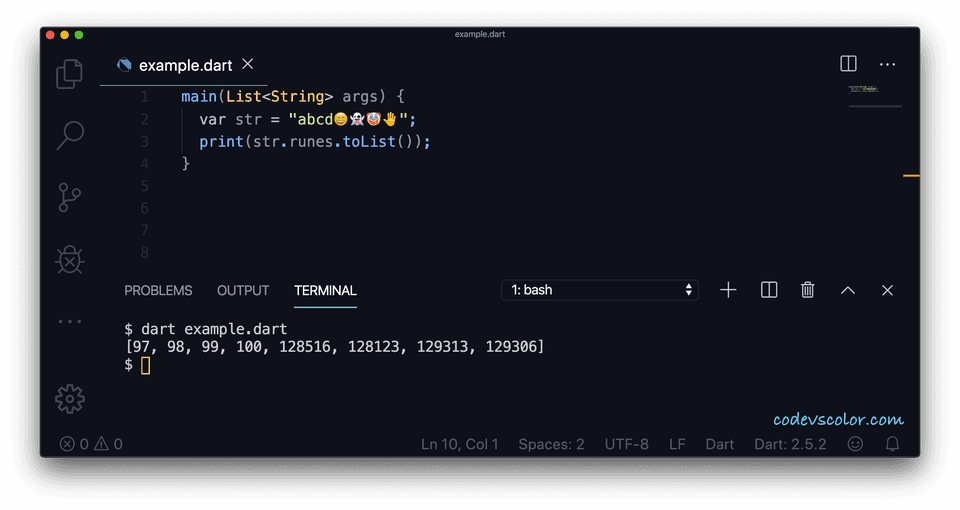Click the split editor icon
The width and height of the screenshot is (960, 510).
point(848,64)
